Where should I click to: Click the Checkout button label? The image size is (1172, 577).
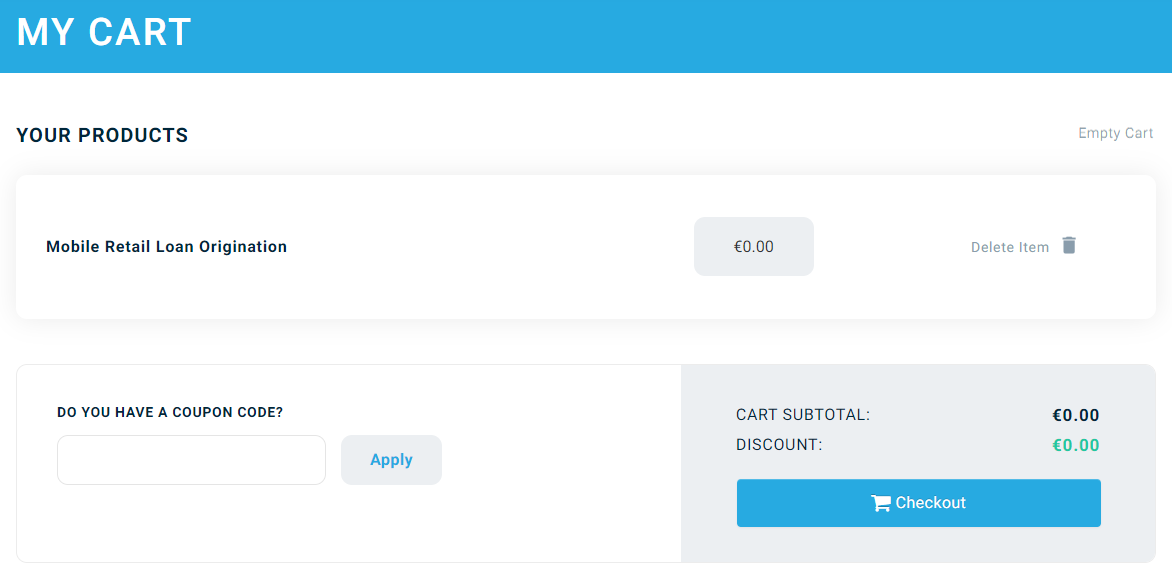(x=930, y=503)
